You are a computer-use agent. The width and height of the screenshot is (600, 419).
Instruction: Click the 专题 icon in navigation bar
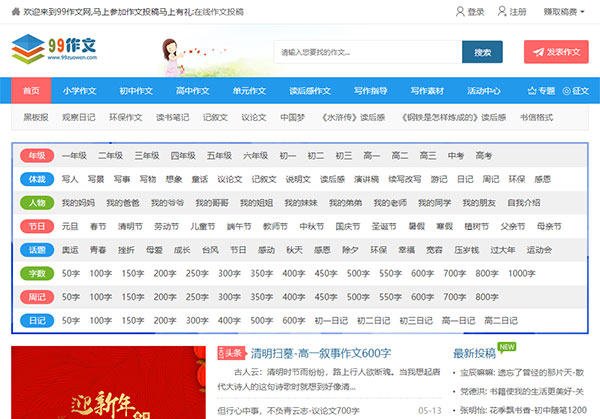(x=533, y=91)
